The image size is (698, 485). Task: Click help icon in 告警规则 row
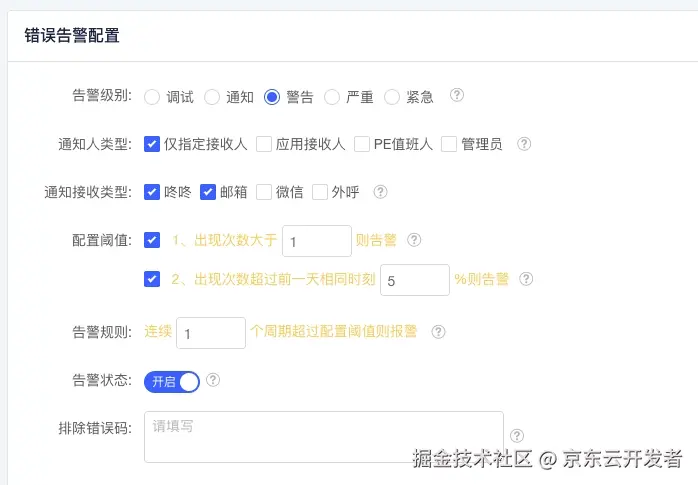(x=438, y=332)
